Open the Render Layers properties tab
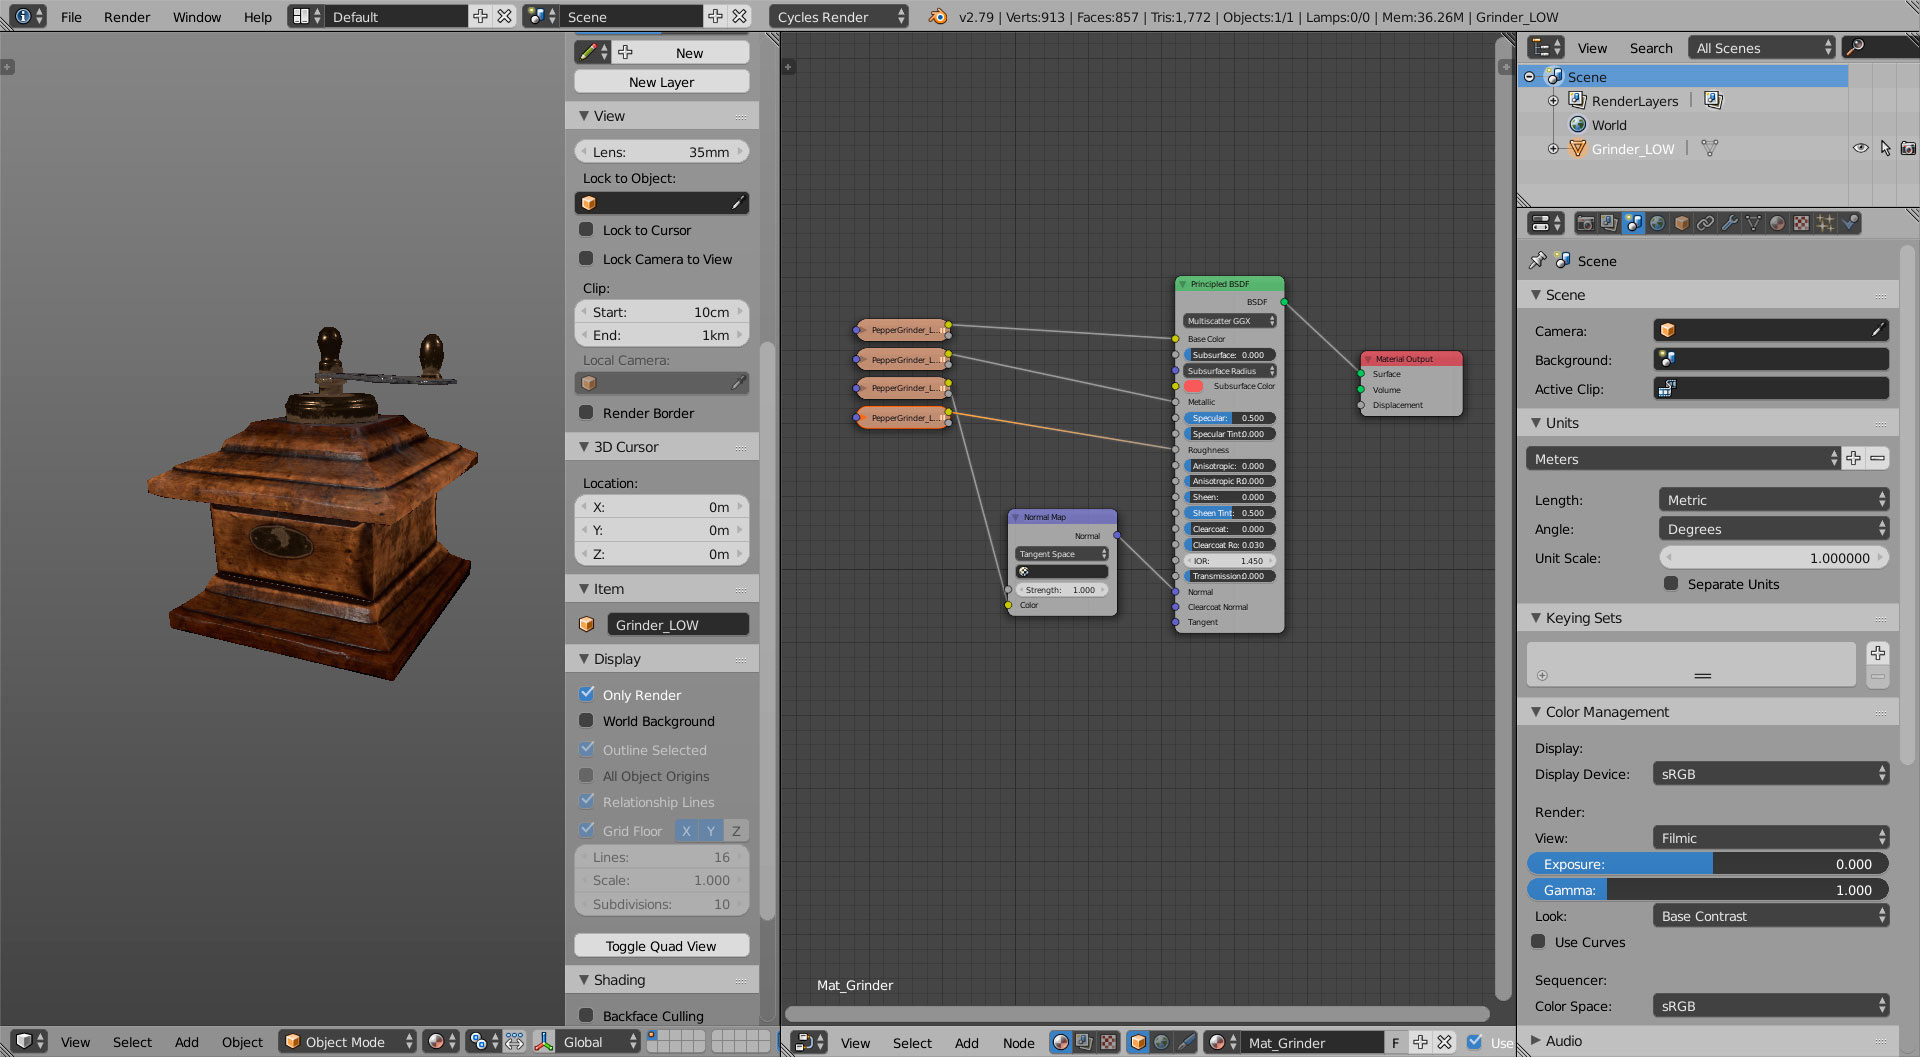Image resolution: width=1920 pixels, height=1057 pixels. tap(1609, 223)
